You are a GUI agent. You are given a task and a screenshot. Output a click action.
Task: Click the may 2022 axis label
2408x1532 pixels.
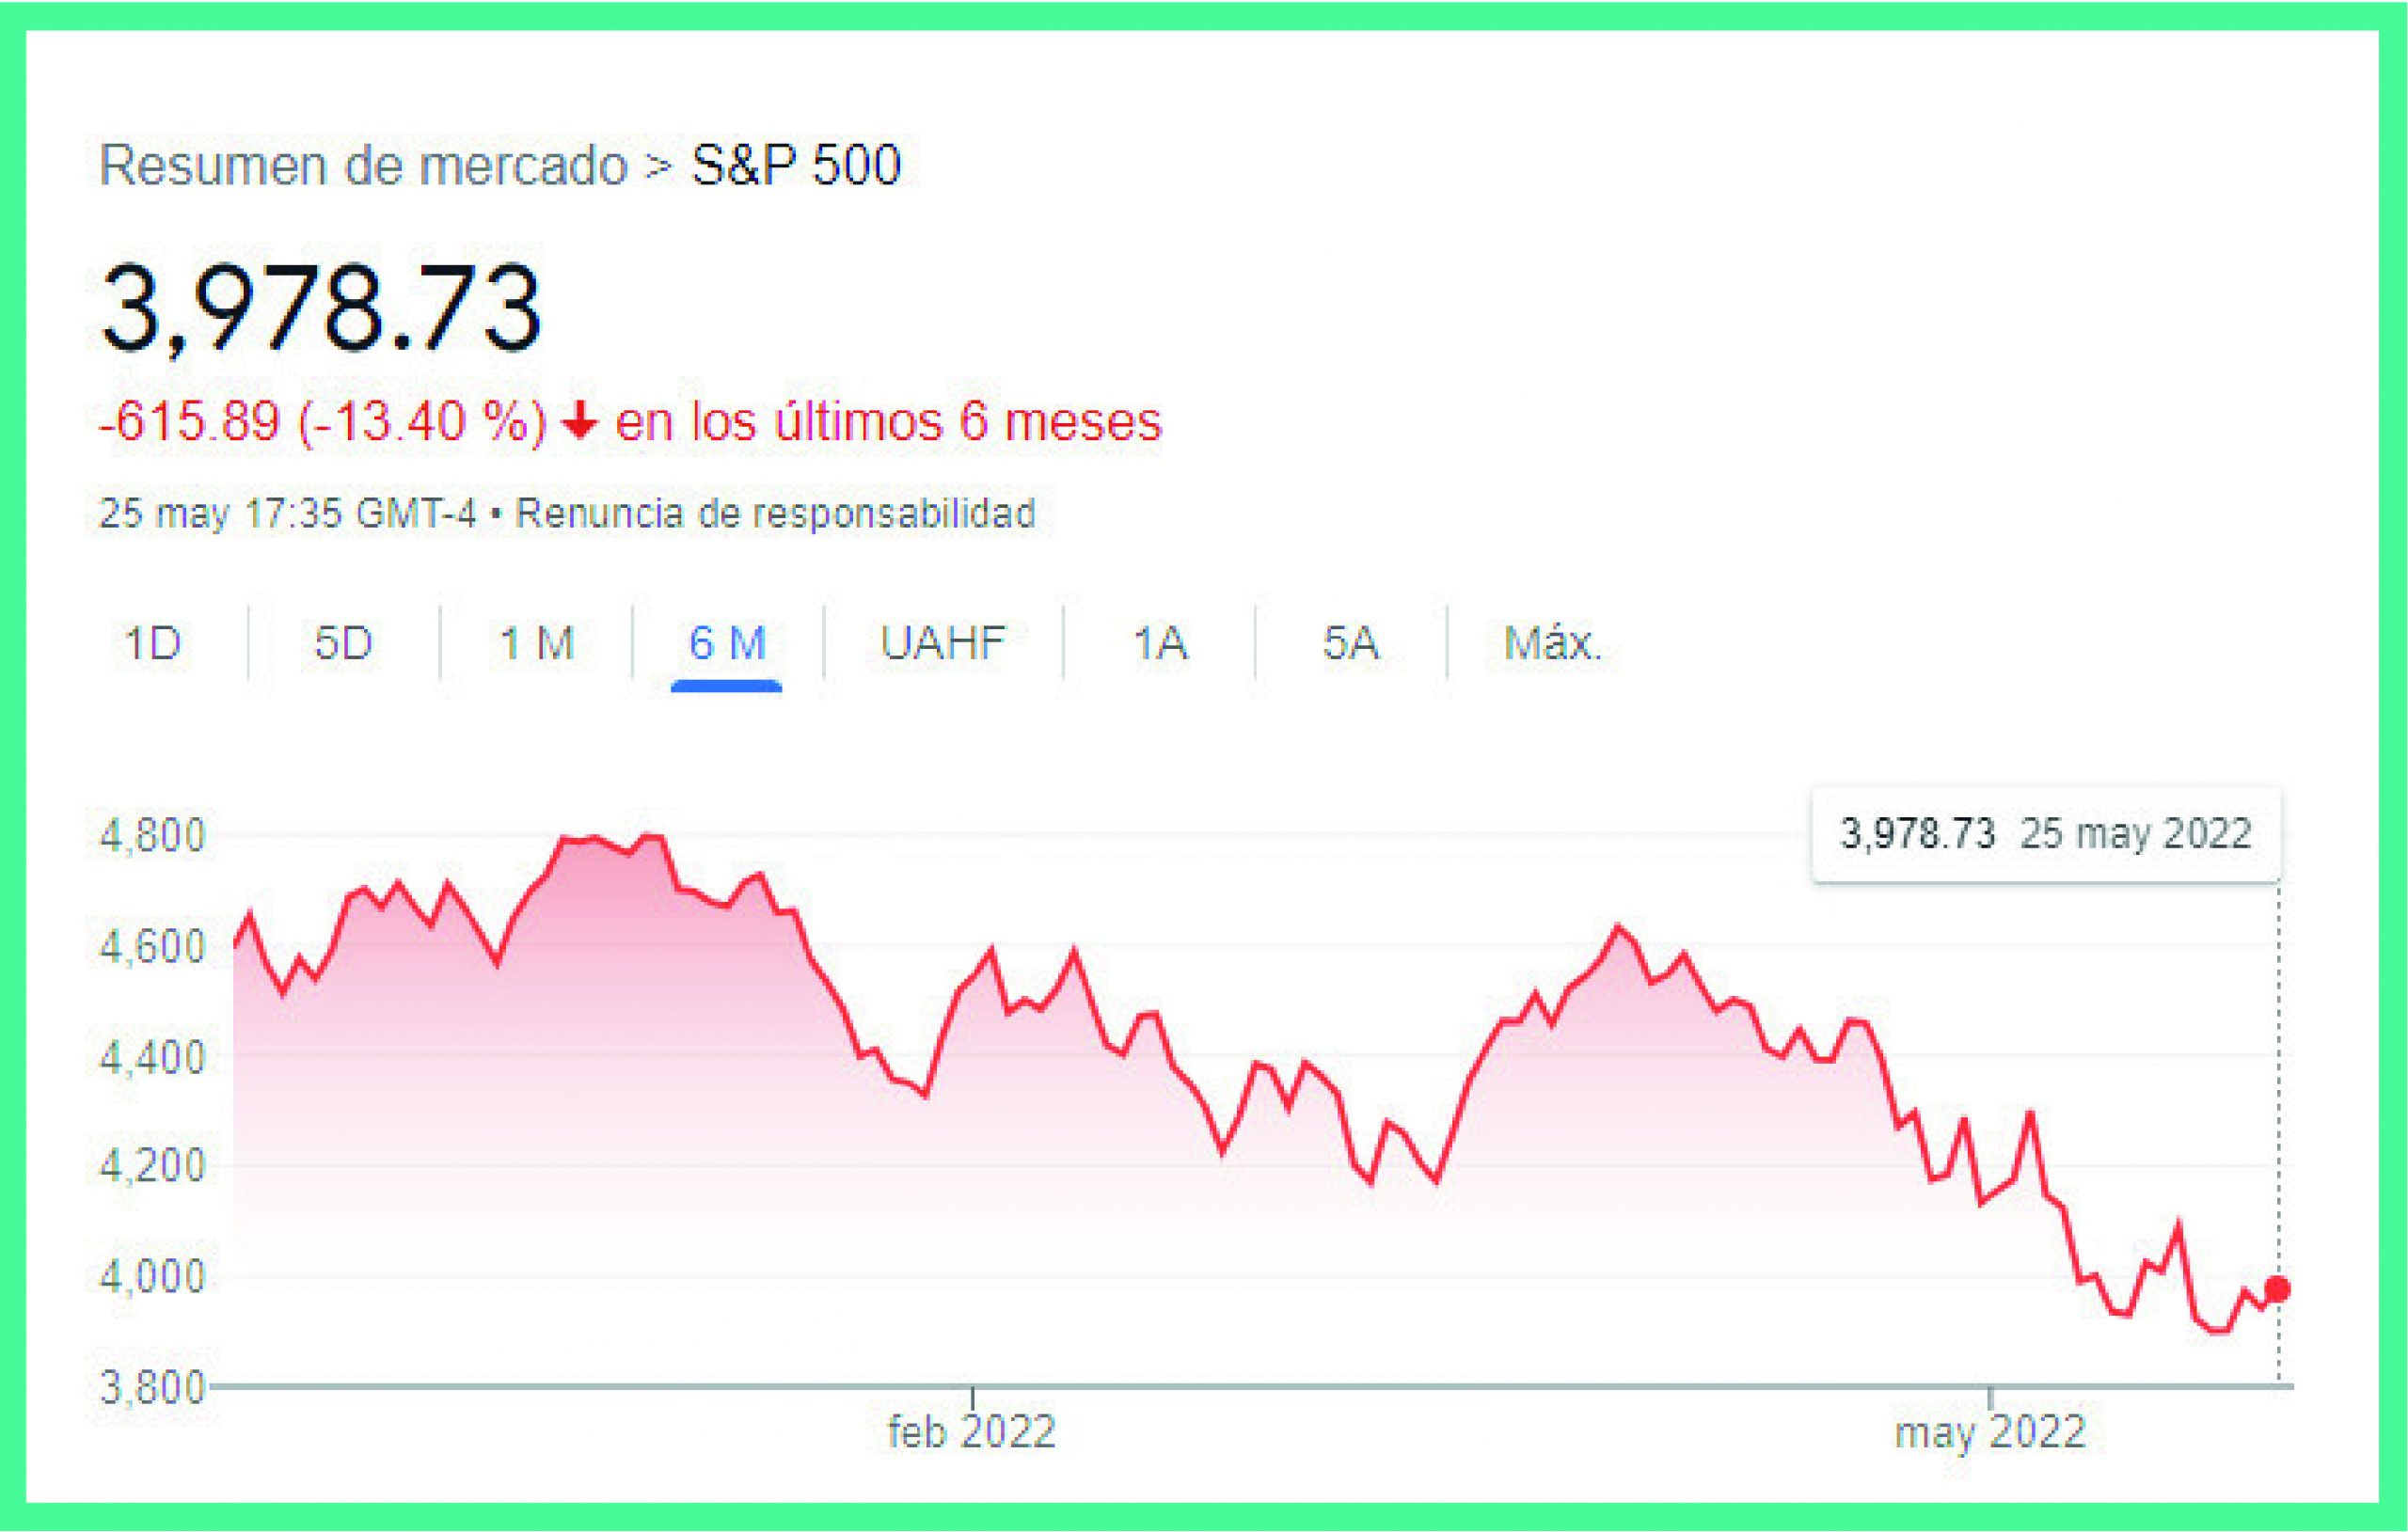click(x=1989, y=1432)
